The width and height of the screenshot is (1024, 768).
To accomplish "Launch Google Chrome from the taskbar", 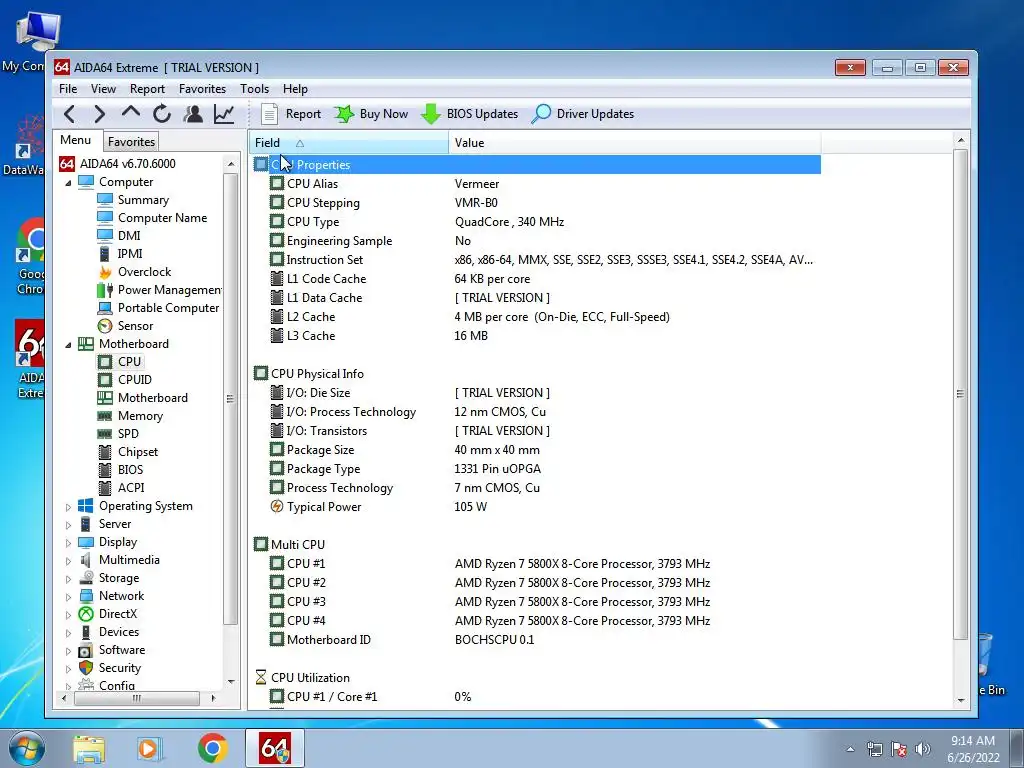I will [x=213, y=748].
